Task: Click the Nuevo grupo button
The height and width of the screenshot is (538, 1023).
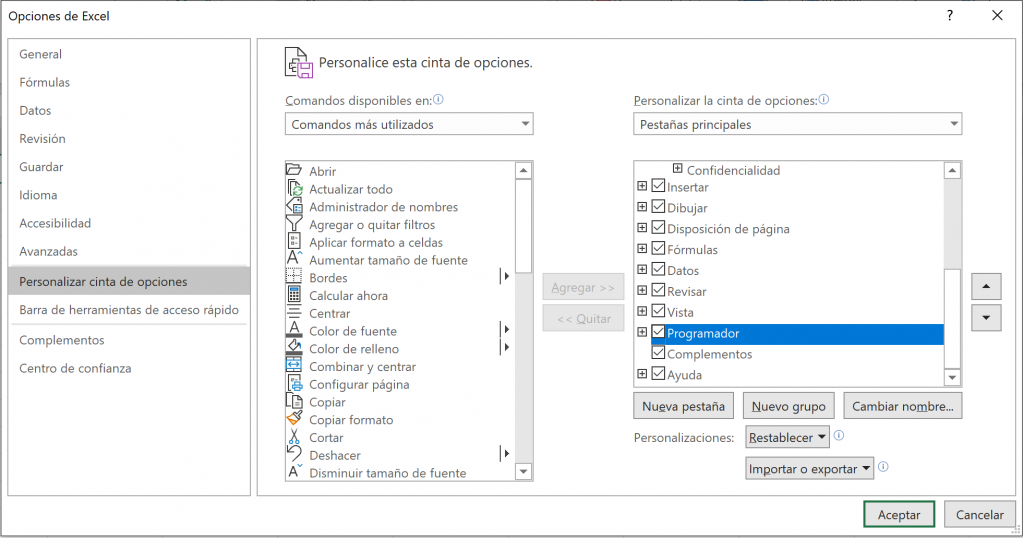Action: point(788,406)
